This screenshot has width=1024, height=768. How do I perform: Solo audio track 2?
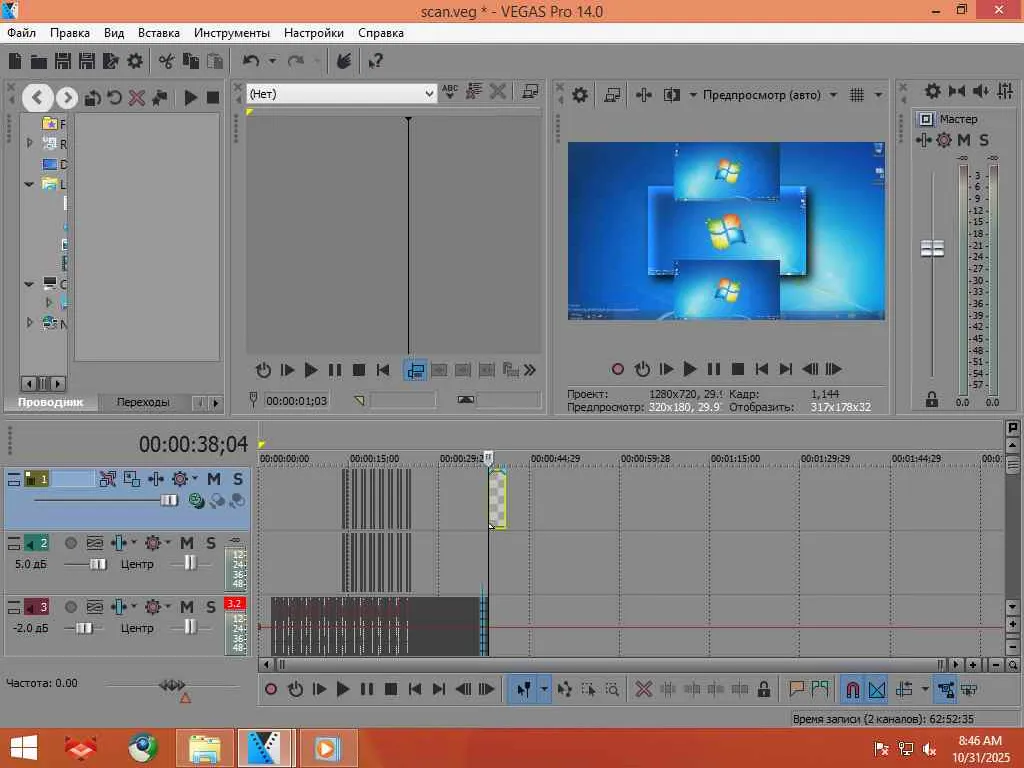pyautogui.click(x=210, y=543)
